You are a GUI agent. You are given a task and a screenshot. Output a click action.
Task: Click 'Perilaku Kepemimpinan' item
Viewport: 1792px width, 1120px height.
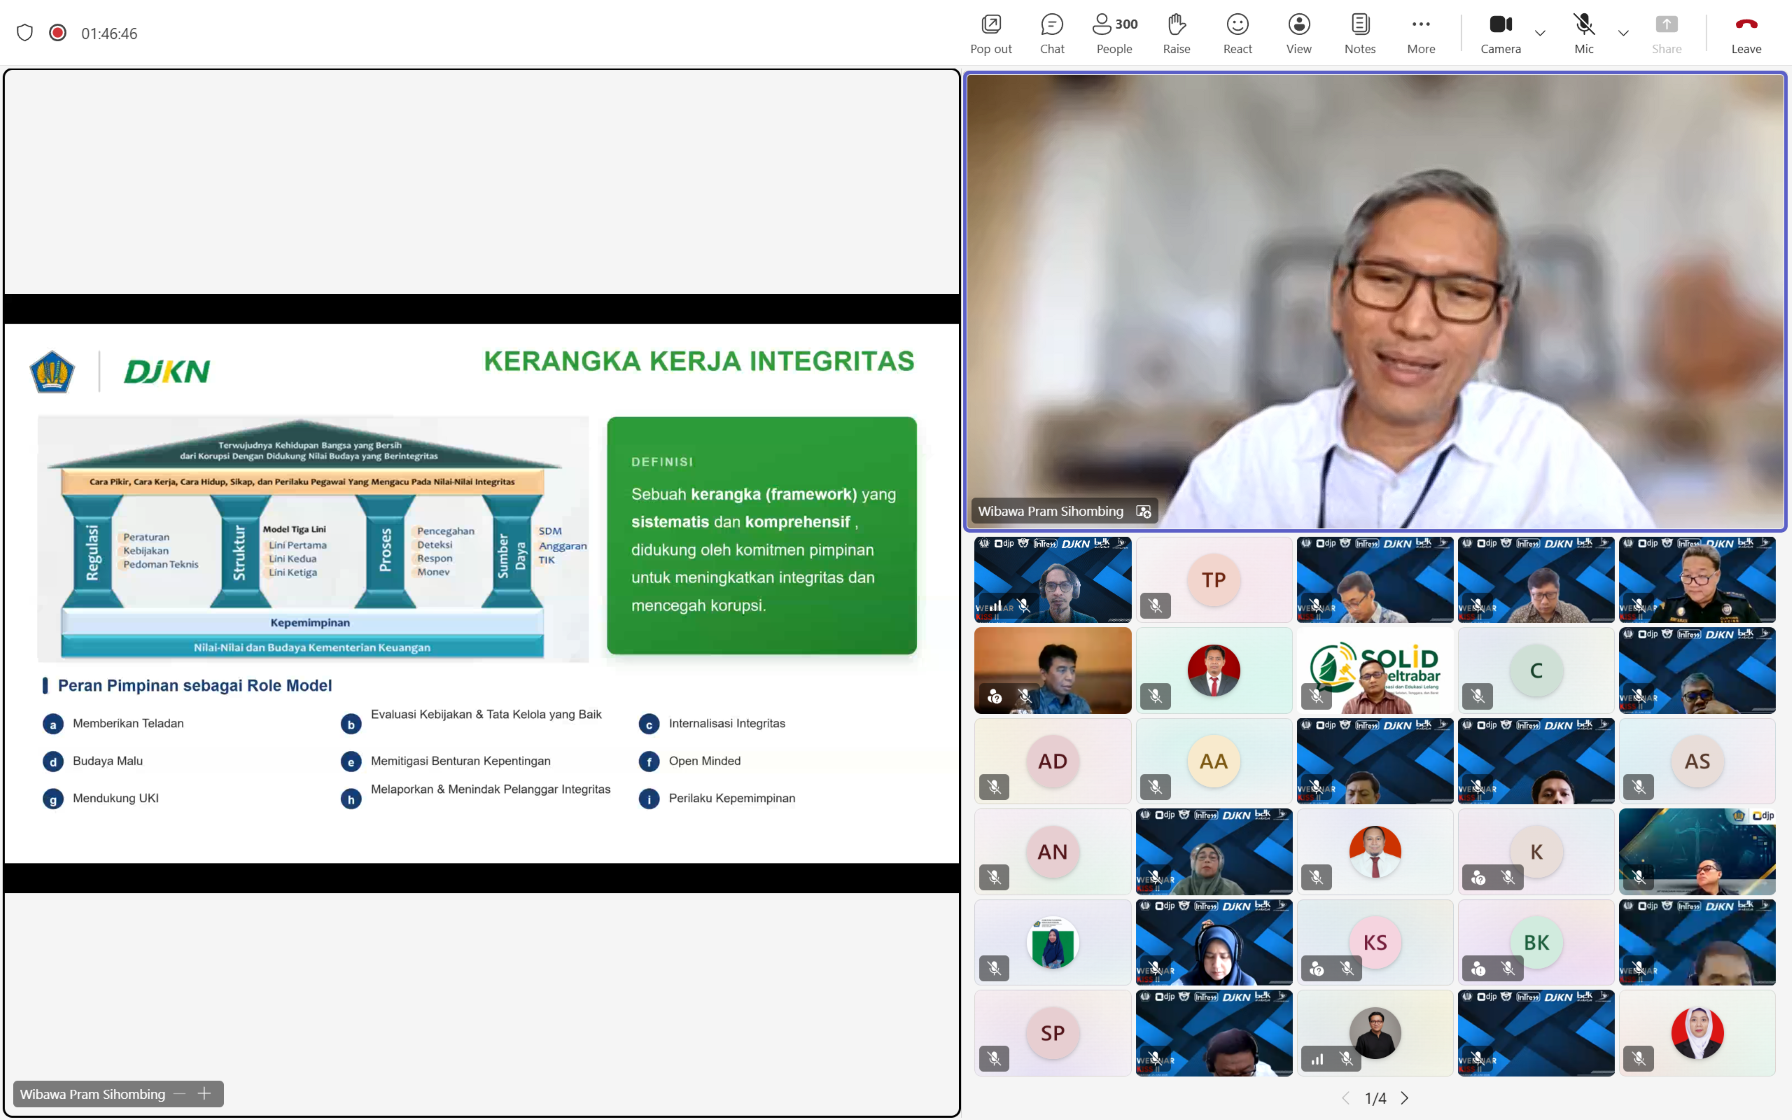click(732, 798)
